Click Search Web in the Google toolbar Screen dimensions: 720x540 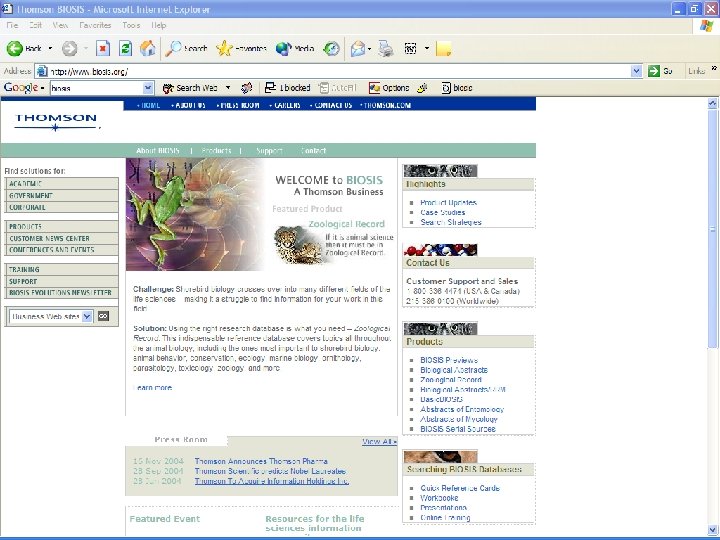pyautogui.click(x=190, y=88)
